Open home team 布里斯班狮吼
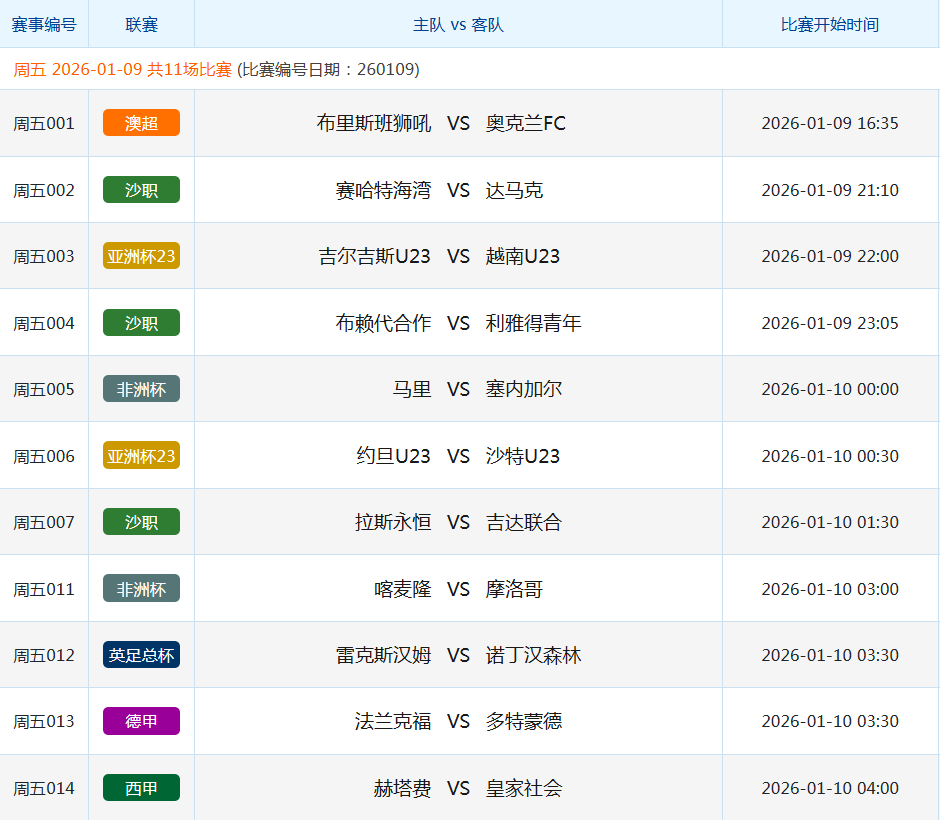Viewport: 940px width, 820px height. click(374, 123)
